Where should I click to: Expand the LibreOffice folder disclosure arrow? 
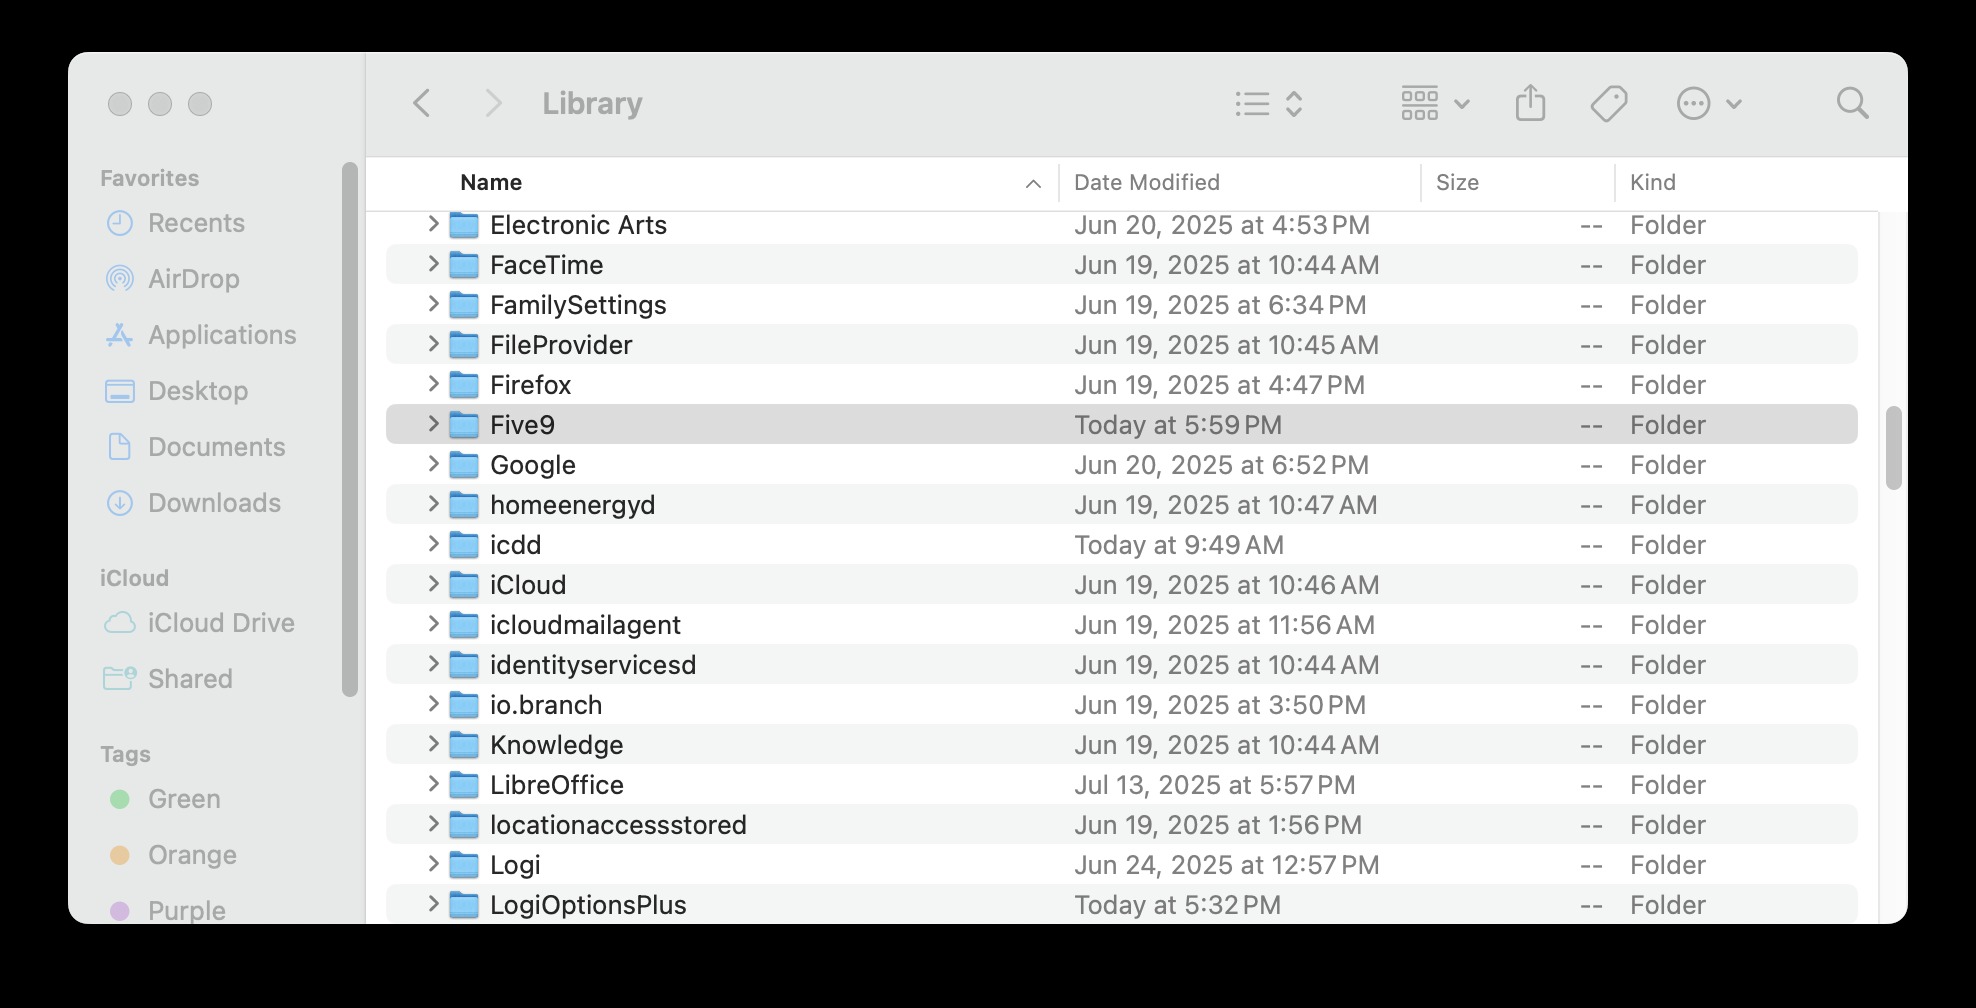[433, 784]
